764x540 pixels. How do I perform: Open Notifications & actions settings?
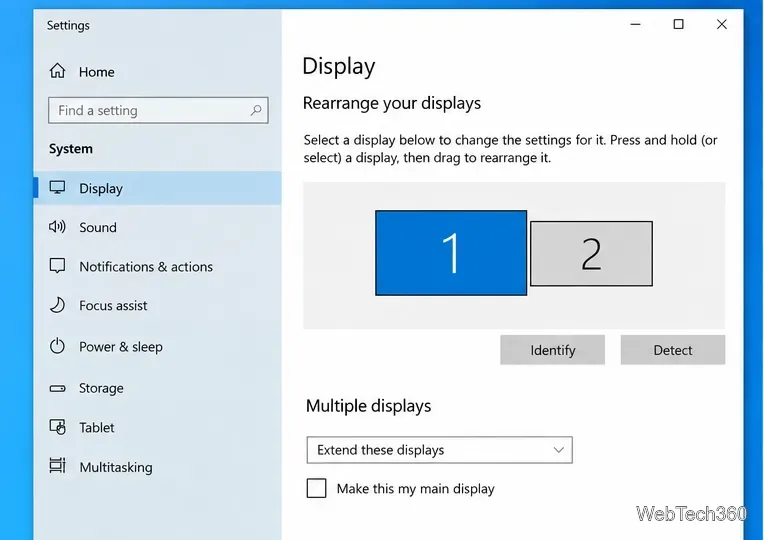(157, 267)
